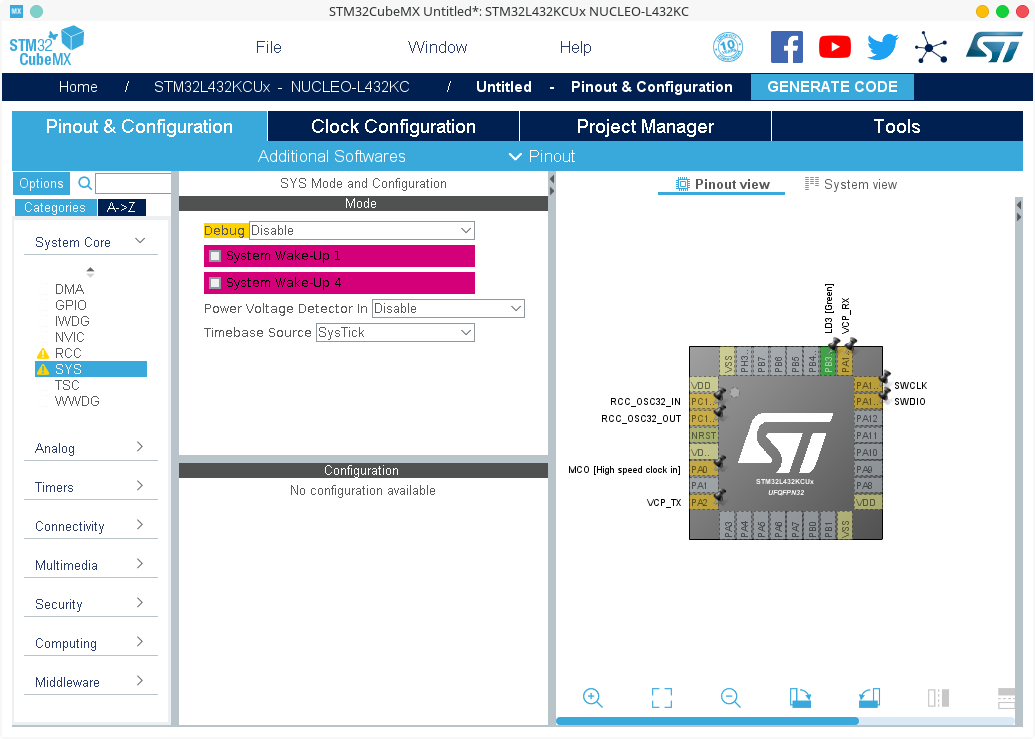Open the Twitter bird icon

click(x=883, y=47)
